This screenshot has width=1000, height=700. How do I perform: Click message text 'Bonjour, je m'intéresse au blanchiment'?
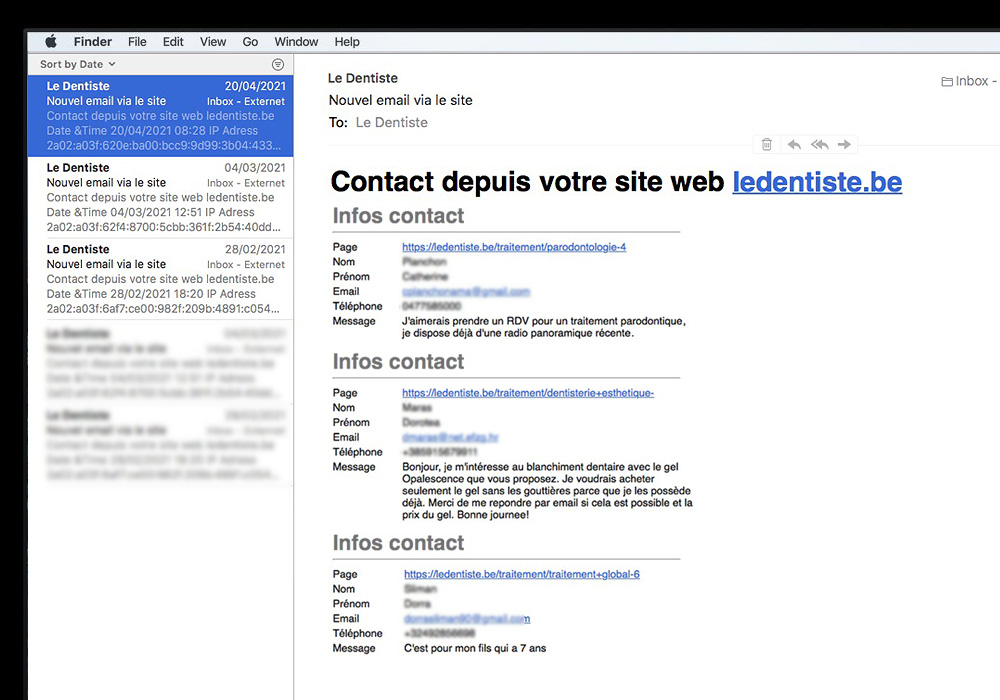click(547, 491)
